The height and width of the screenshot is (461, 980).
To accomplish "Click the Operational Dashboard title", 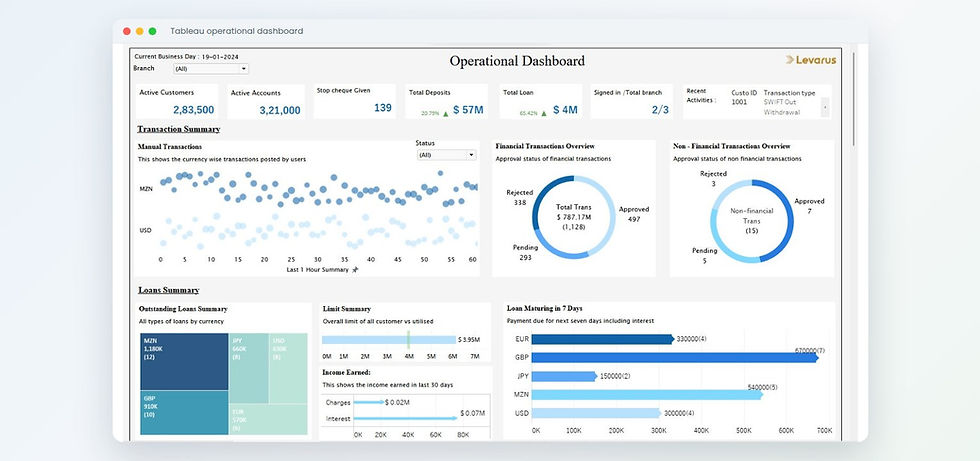I will (x=518, y=61).
